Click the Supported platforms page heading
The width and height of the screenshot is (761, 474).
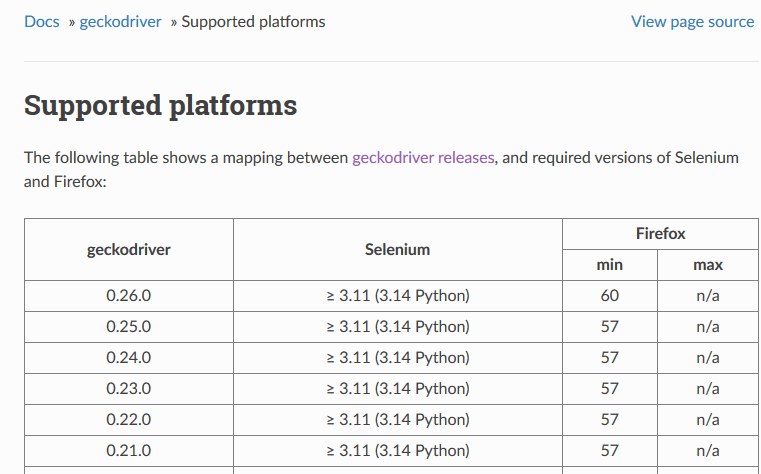[x=160, y=105]
